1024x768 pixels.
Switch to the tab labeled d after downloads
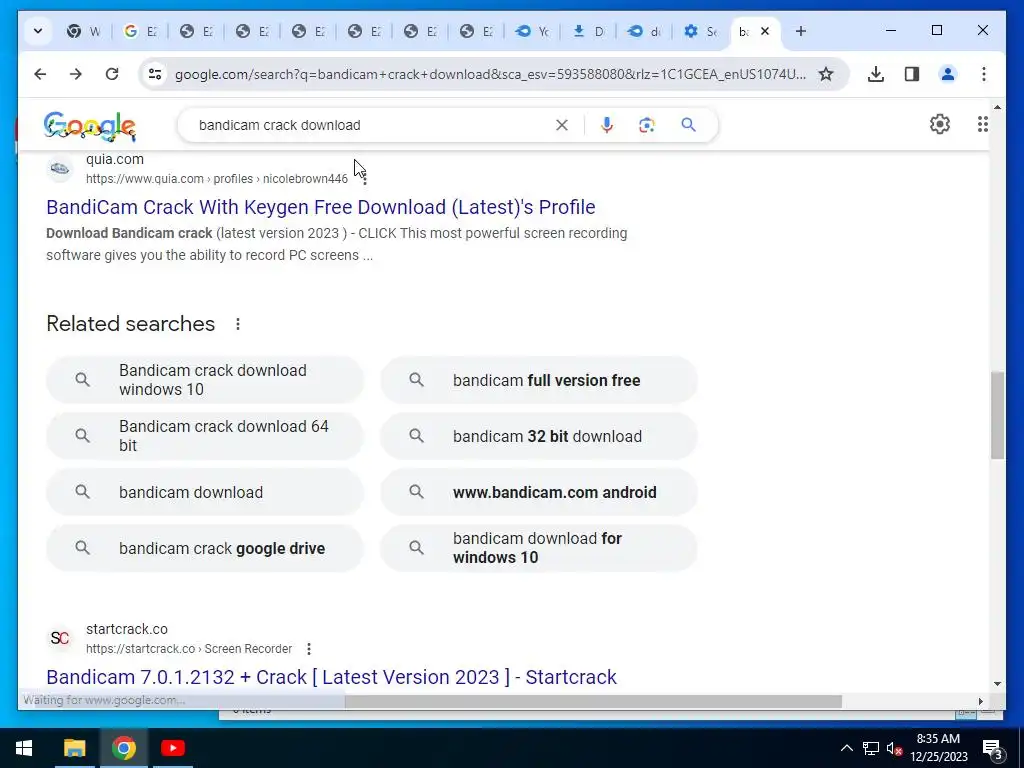point(645,31)
